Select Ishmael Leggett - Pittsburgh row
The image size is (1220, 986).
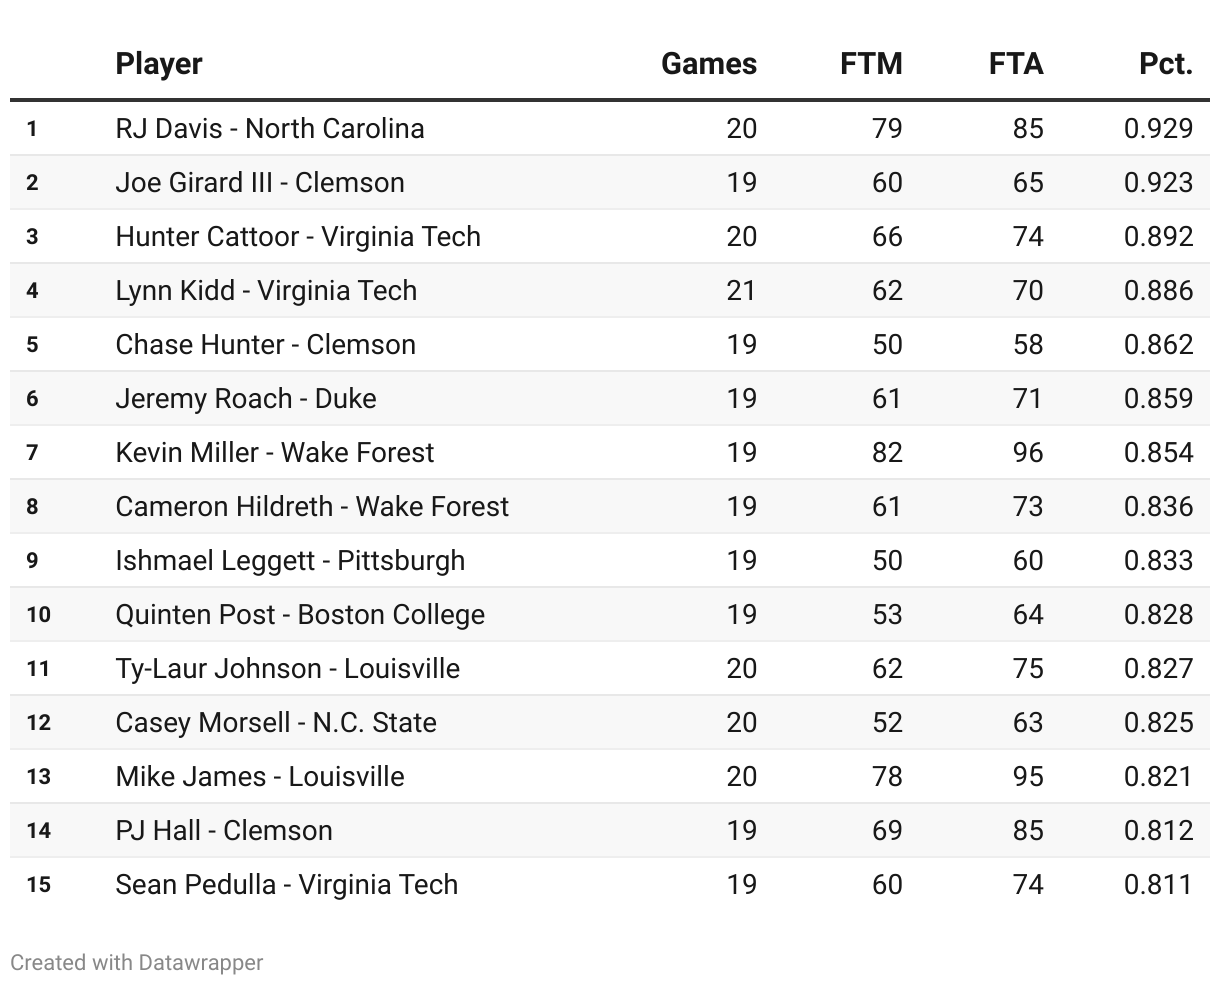(x=290, y=560)
